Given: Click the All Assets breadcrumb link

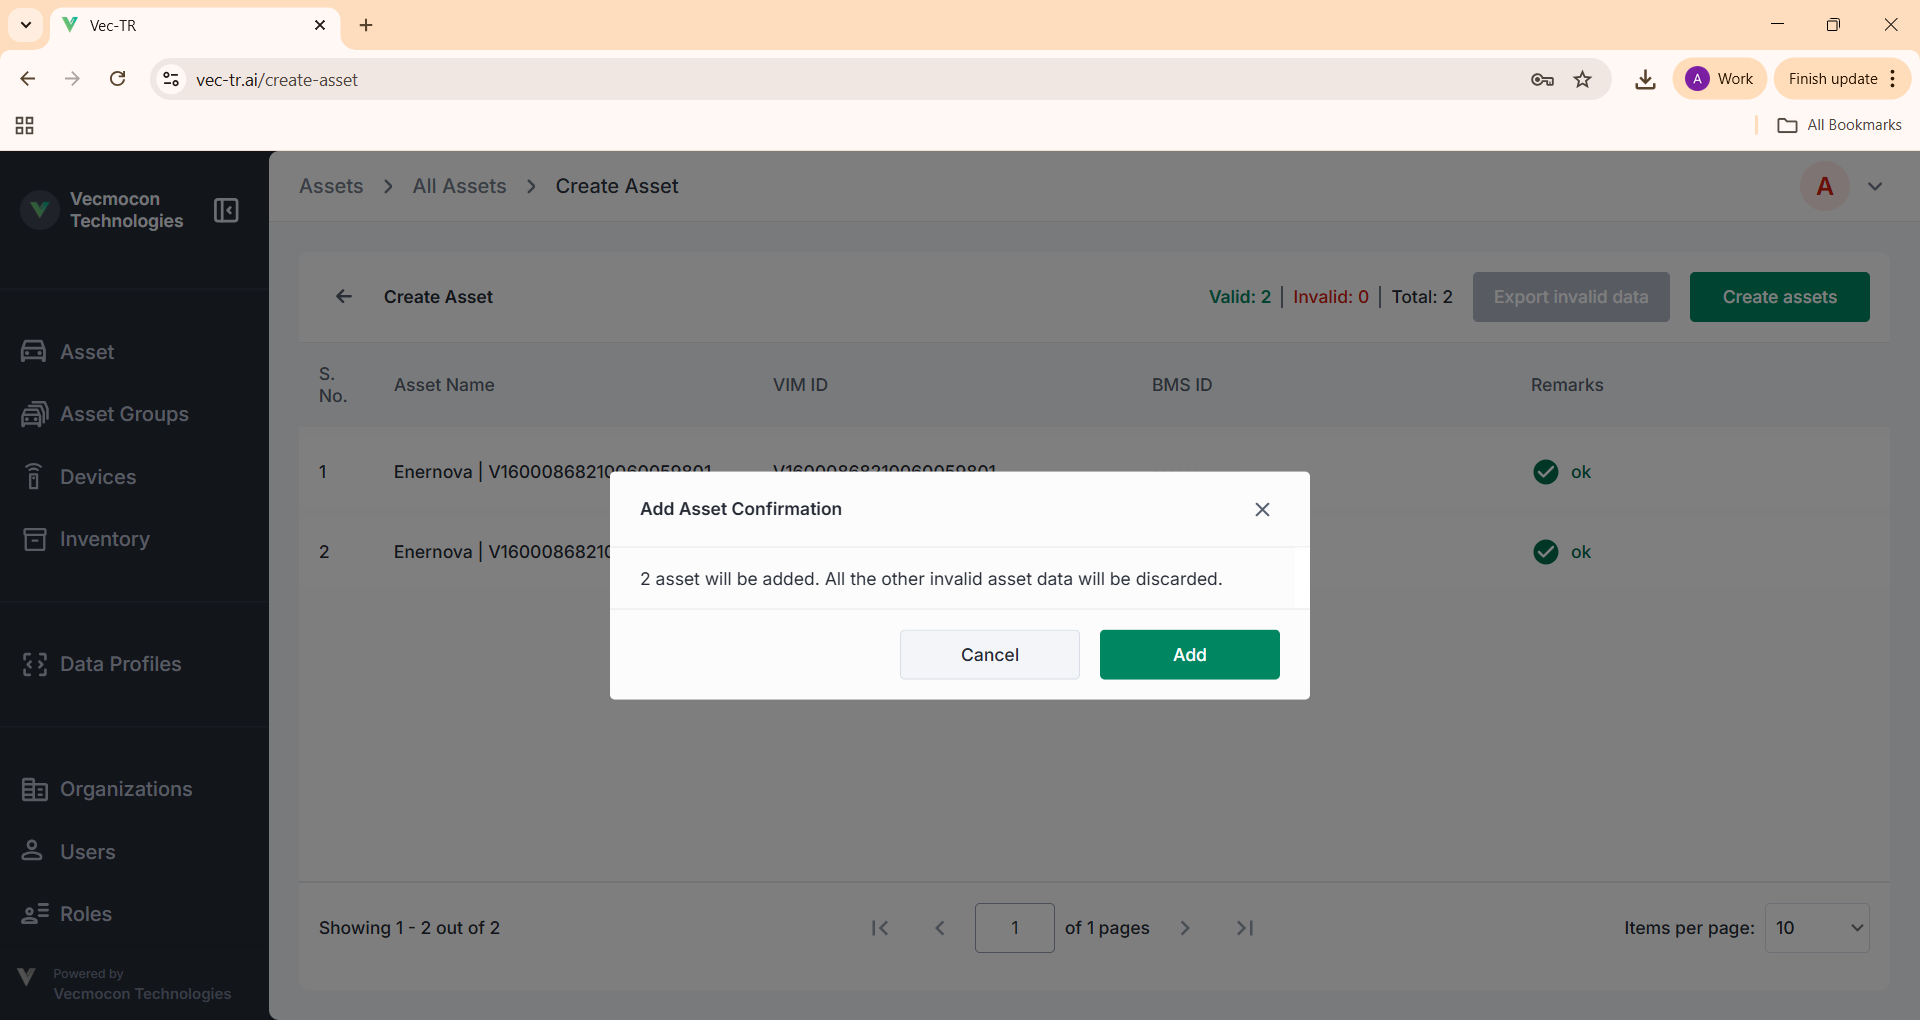Looking at the screenshot, I should click(459, 186).
